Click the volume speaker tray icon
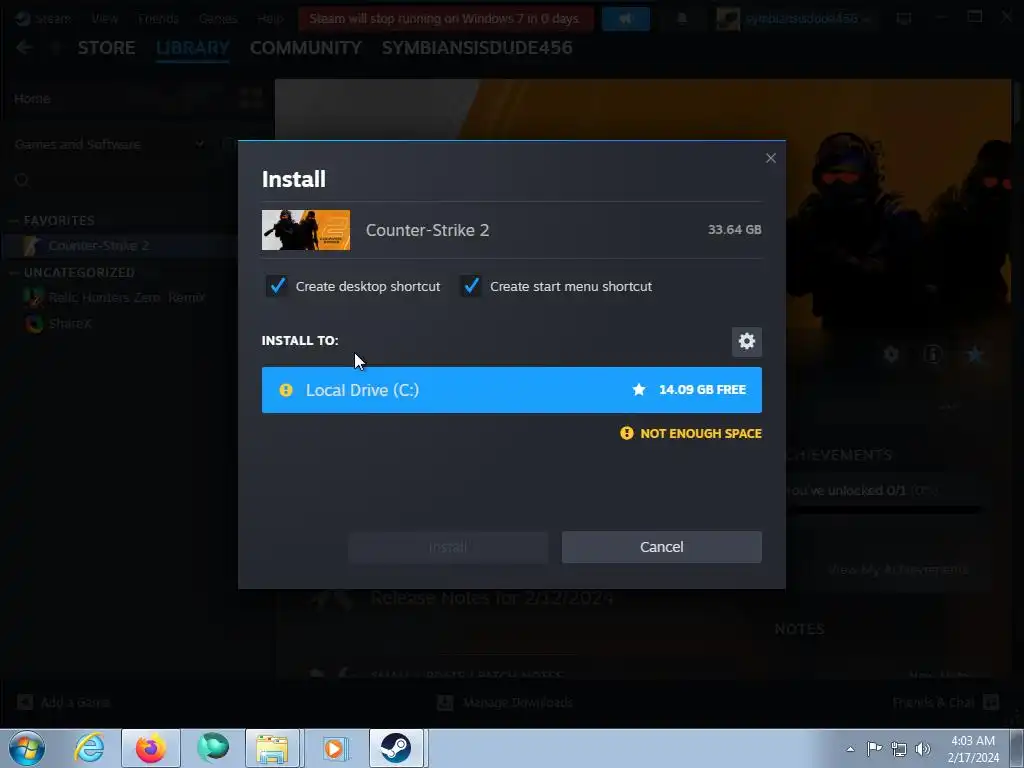 923,749
